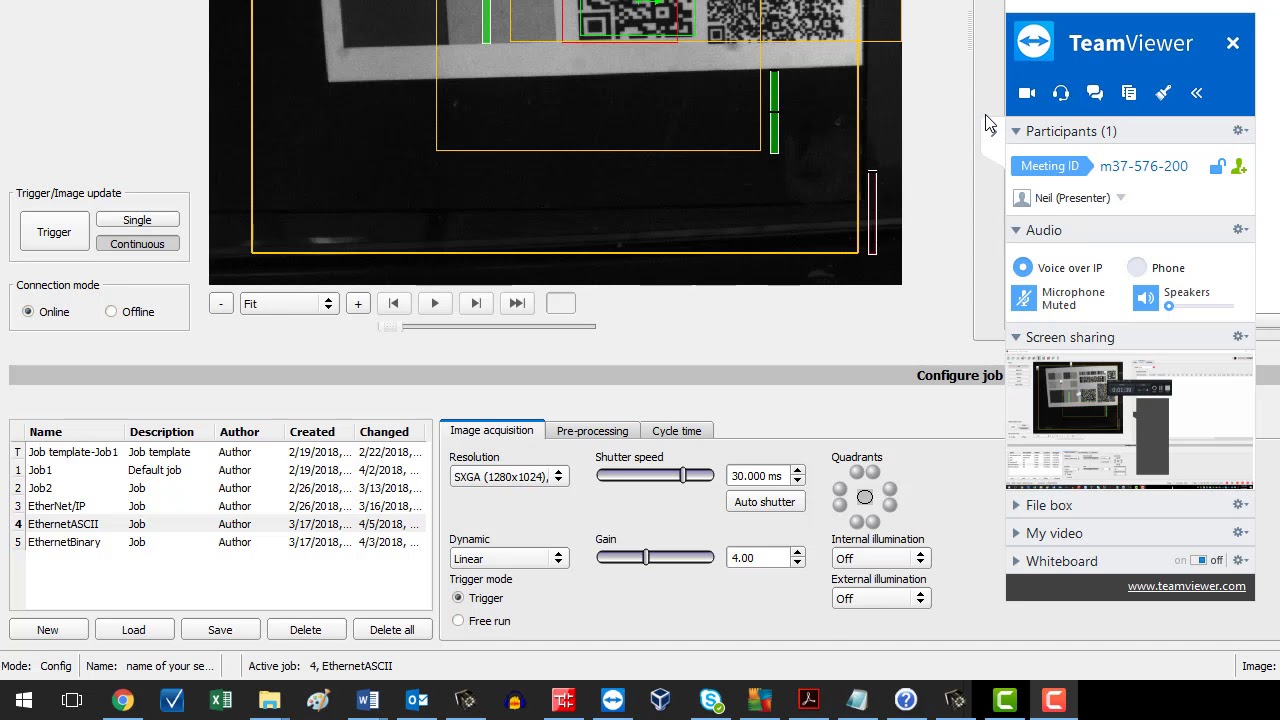The width and height of the screenshot is (1280, 720).
Task: Play the image sequence
Action: pos(435,303)
